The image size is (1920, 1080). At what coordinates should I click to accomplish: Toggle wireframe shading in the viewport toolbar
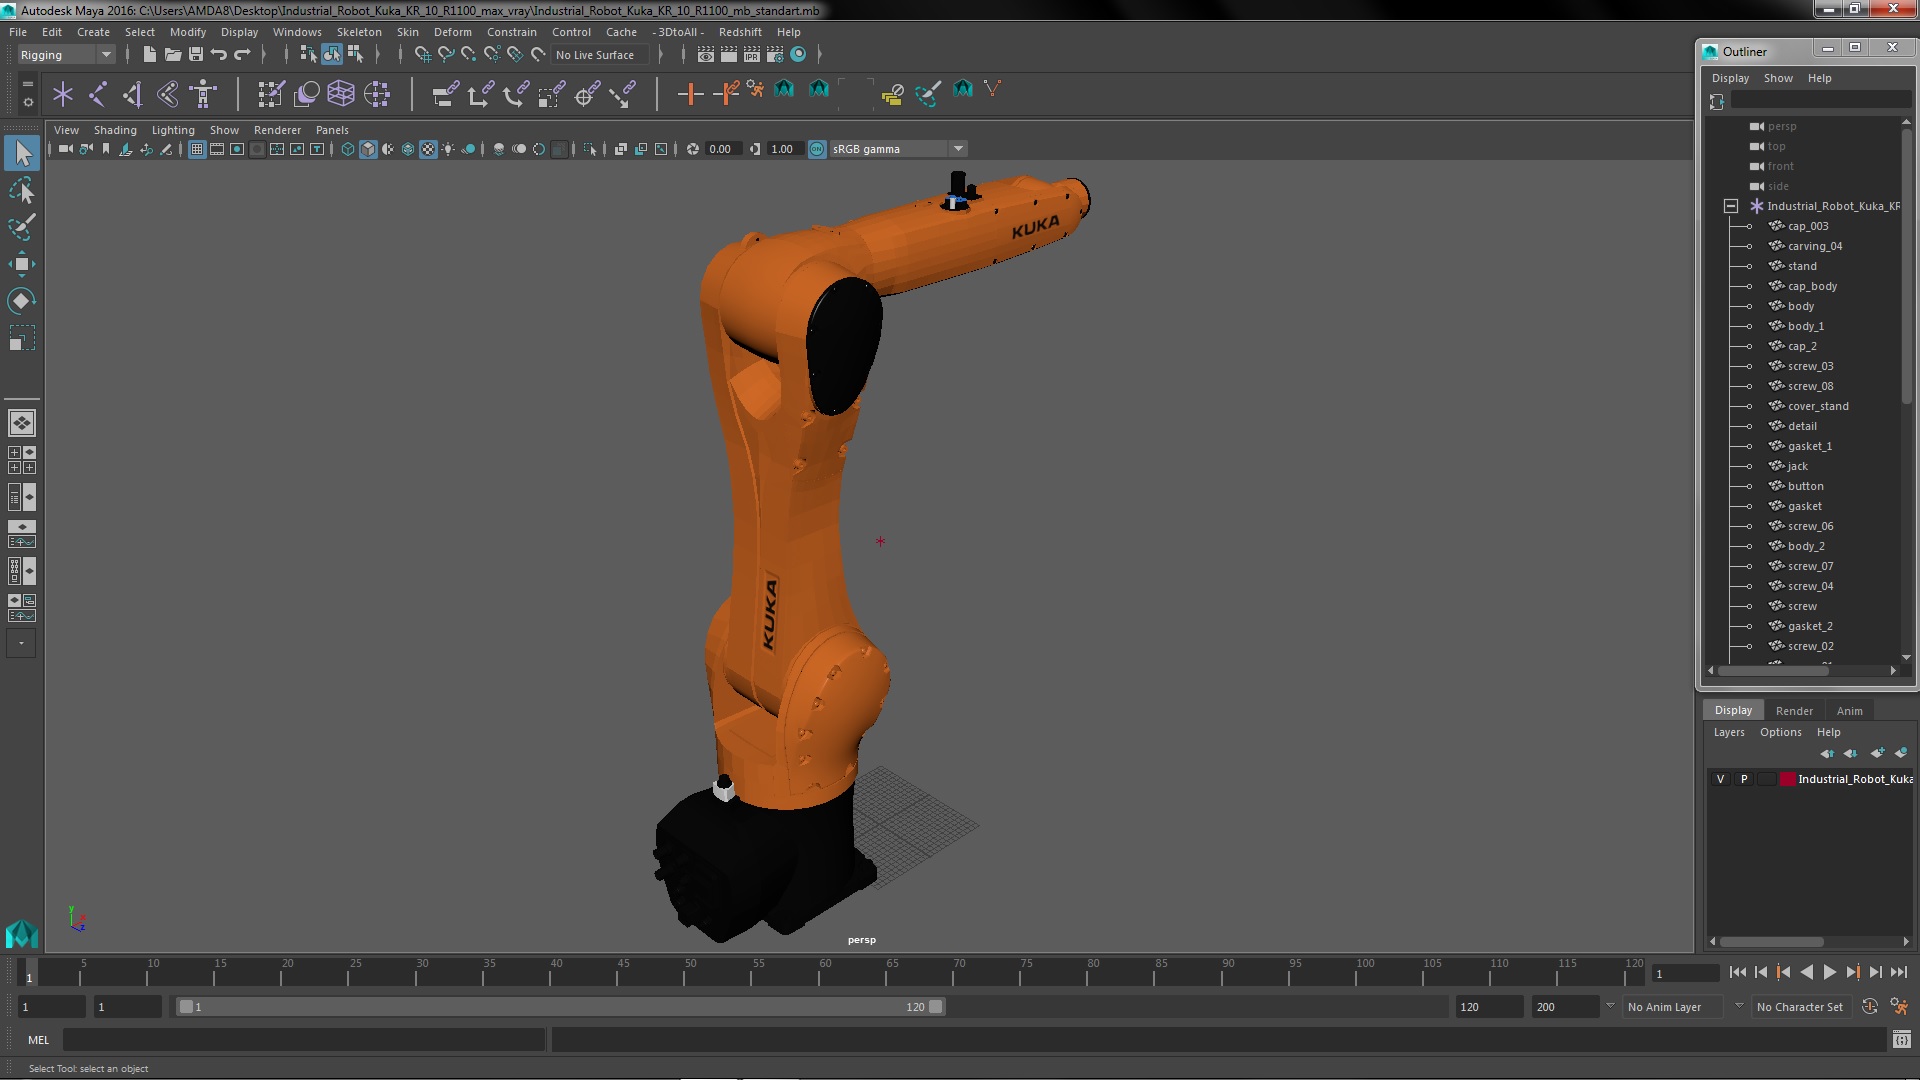(348, 149)
